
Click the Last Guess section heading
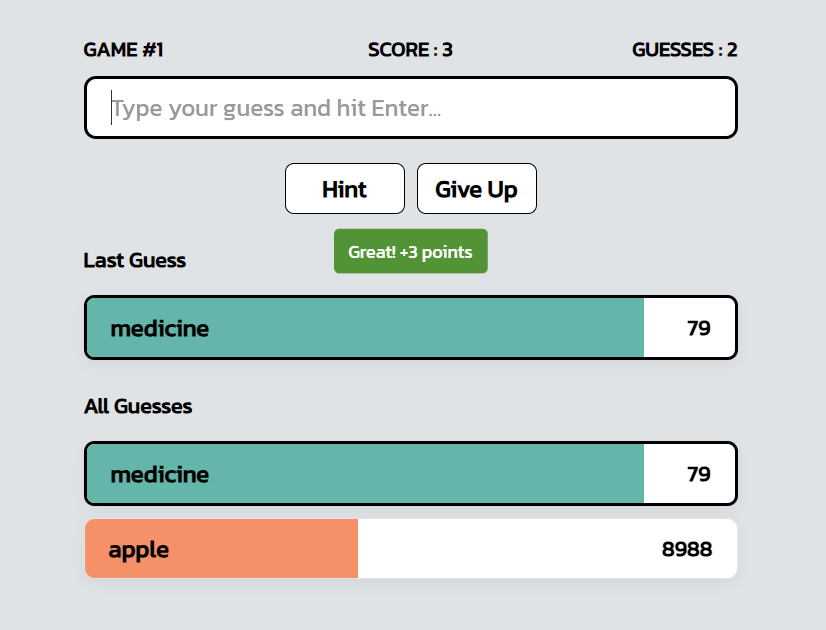click(x=134, y=260)
